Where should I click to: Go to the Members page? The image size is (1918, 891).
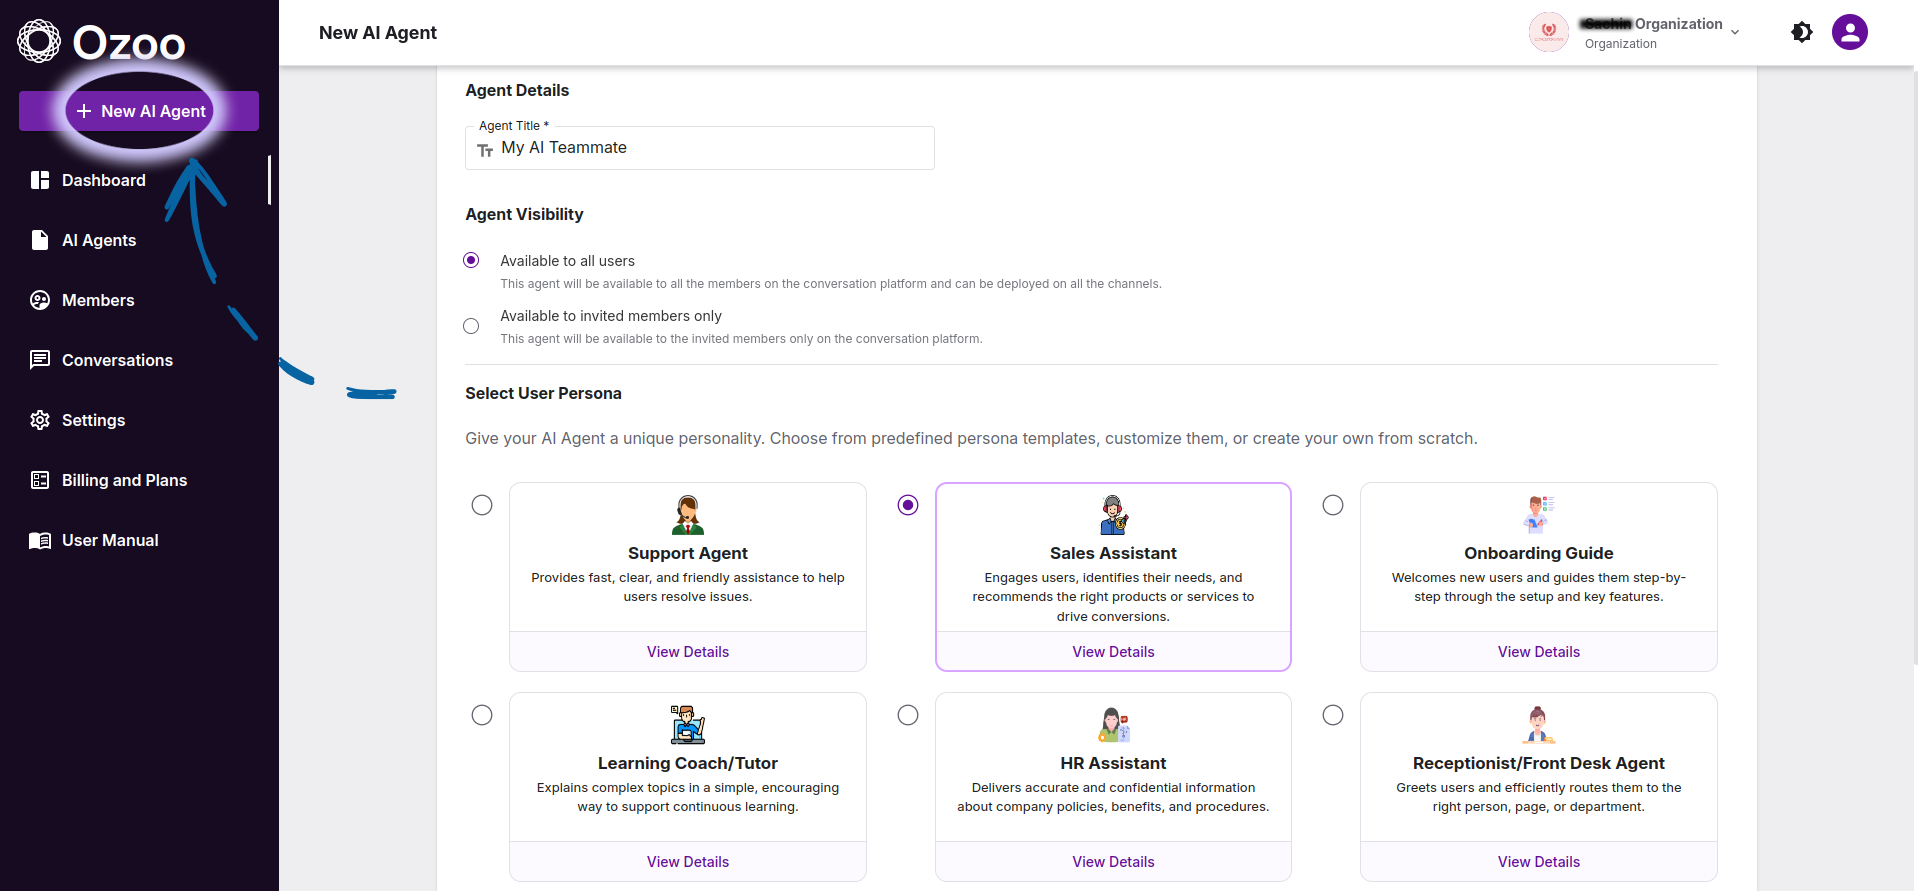[x=98, y=300]
